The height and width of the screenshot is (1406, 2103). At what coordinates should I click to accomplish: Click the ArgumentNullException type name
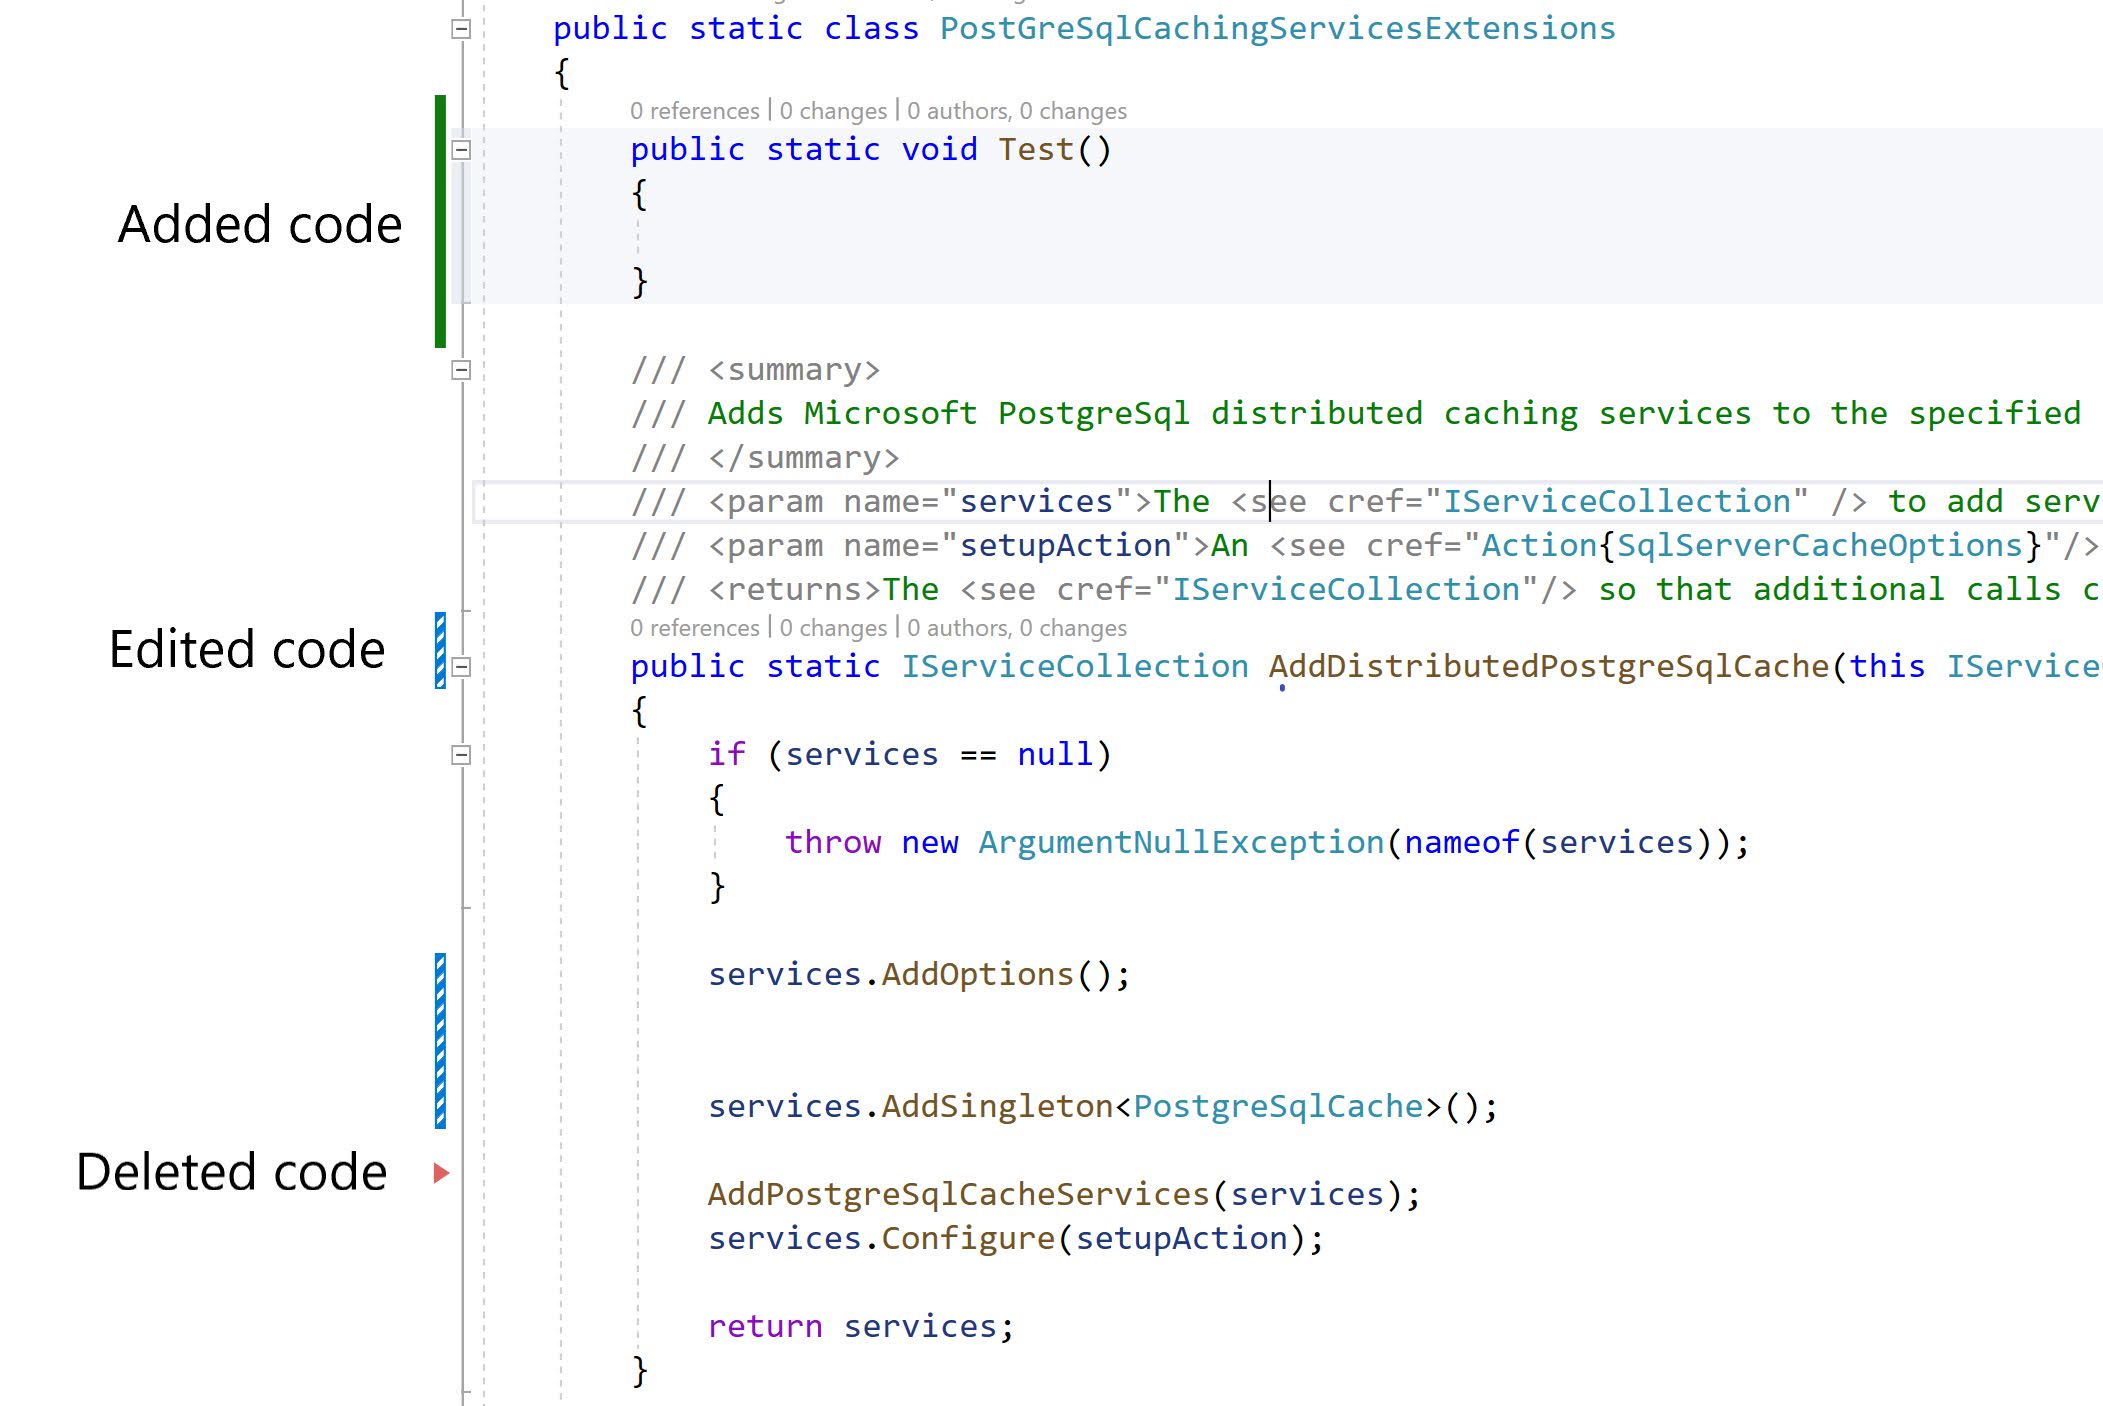pos(1181,842)
